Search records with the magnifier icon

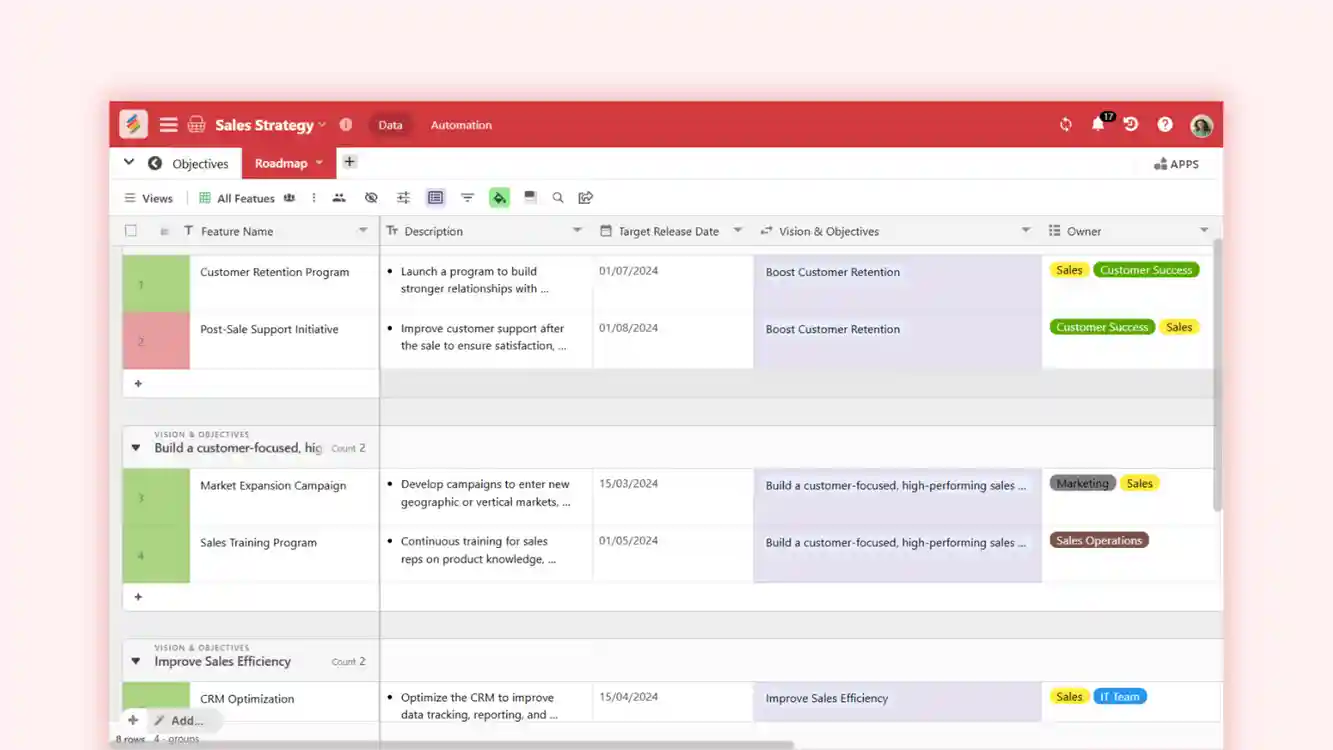click(x=558, y=197)
